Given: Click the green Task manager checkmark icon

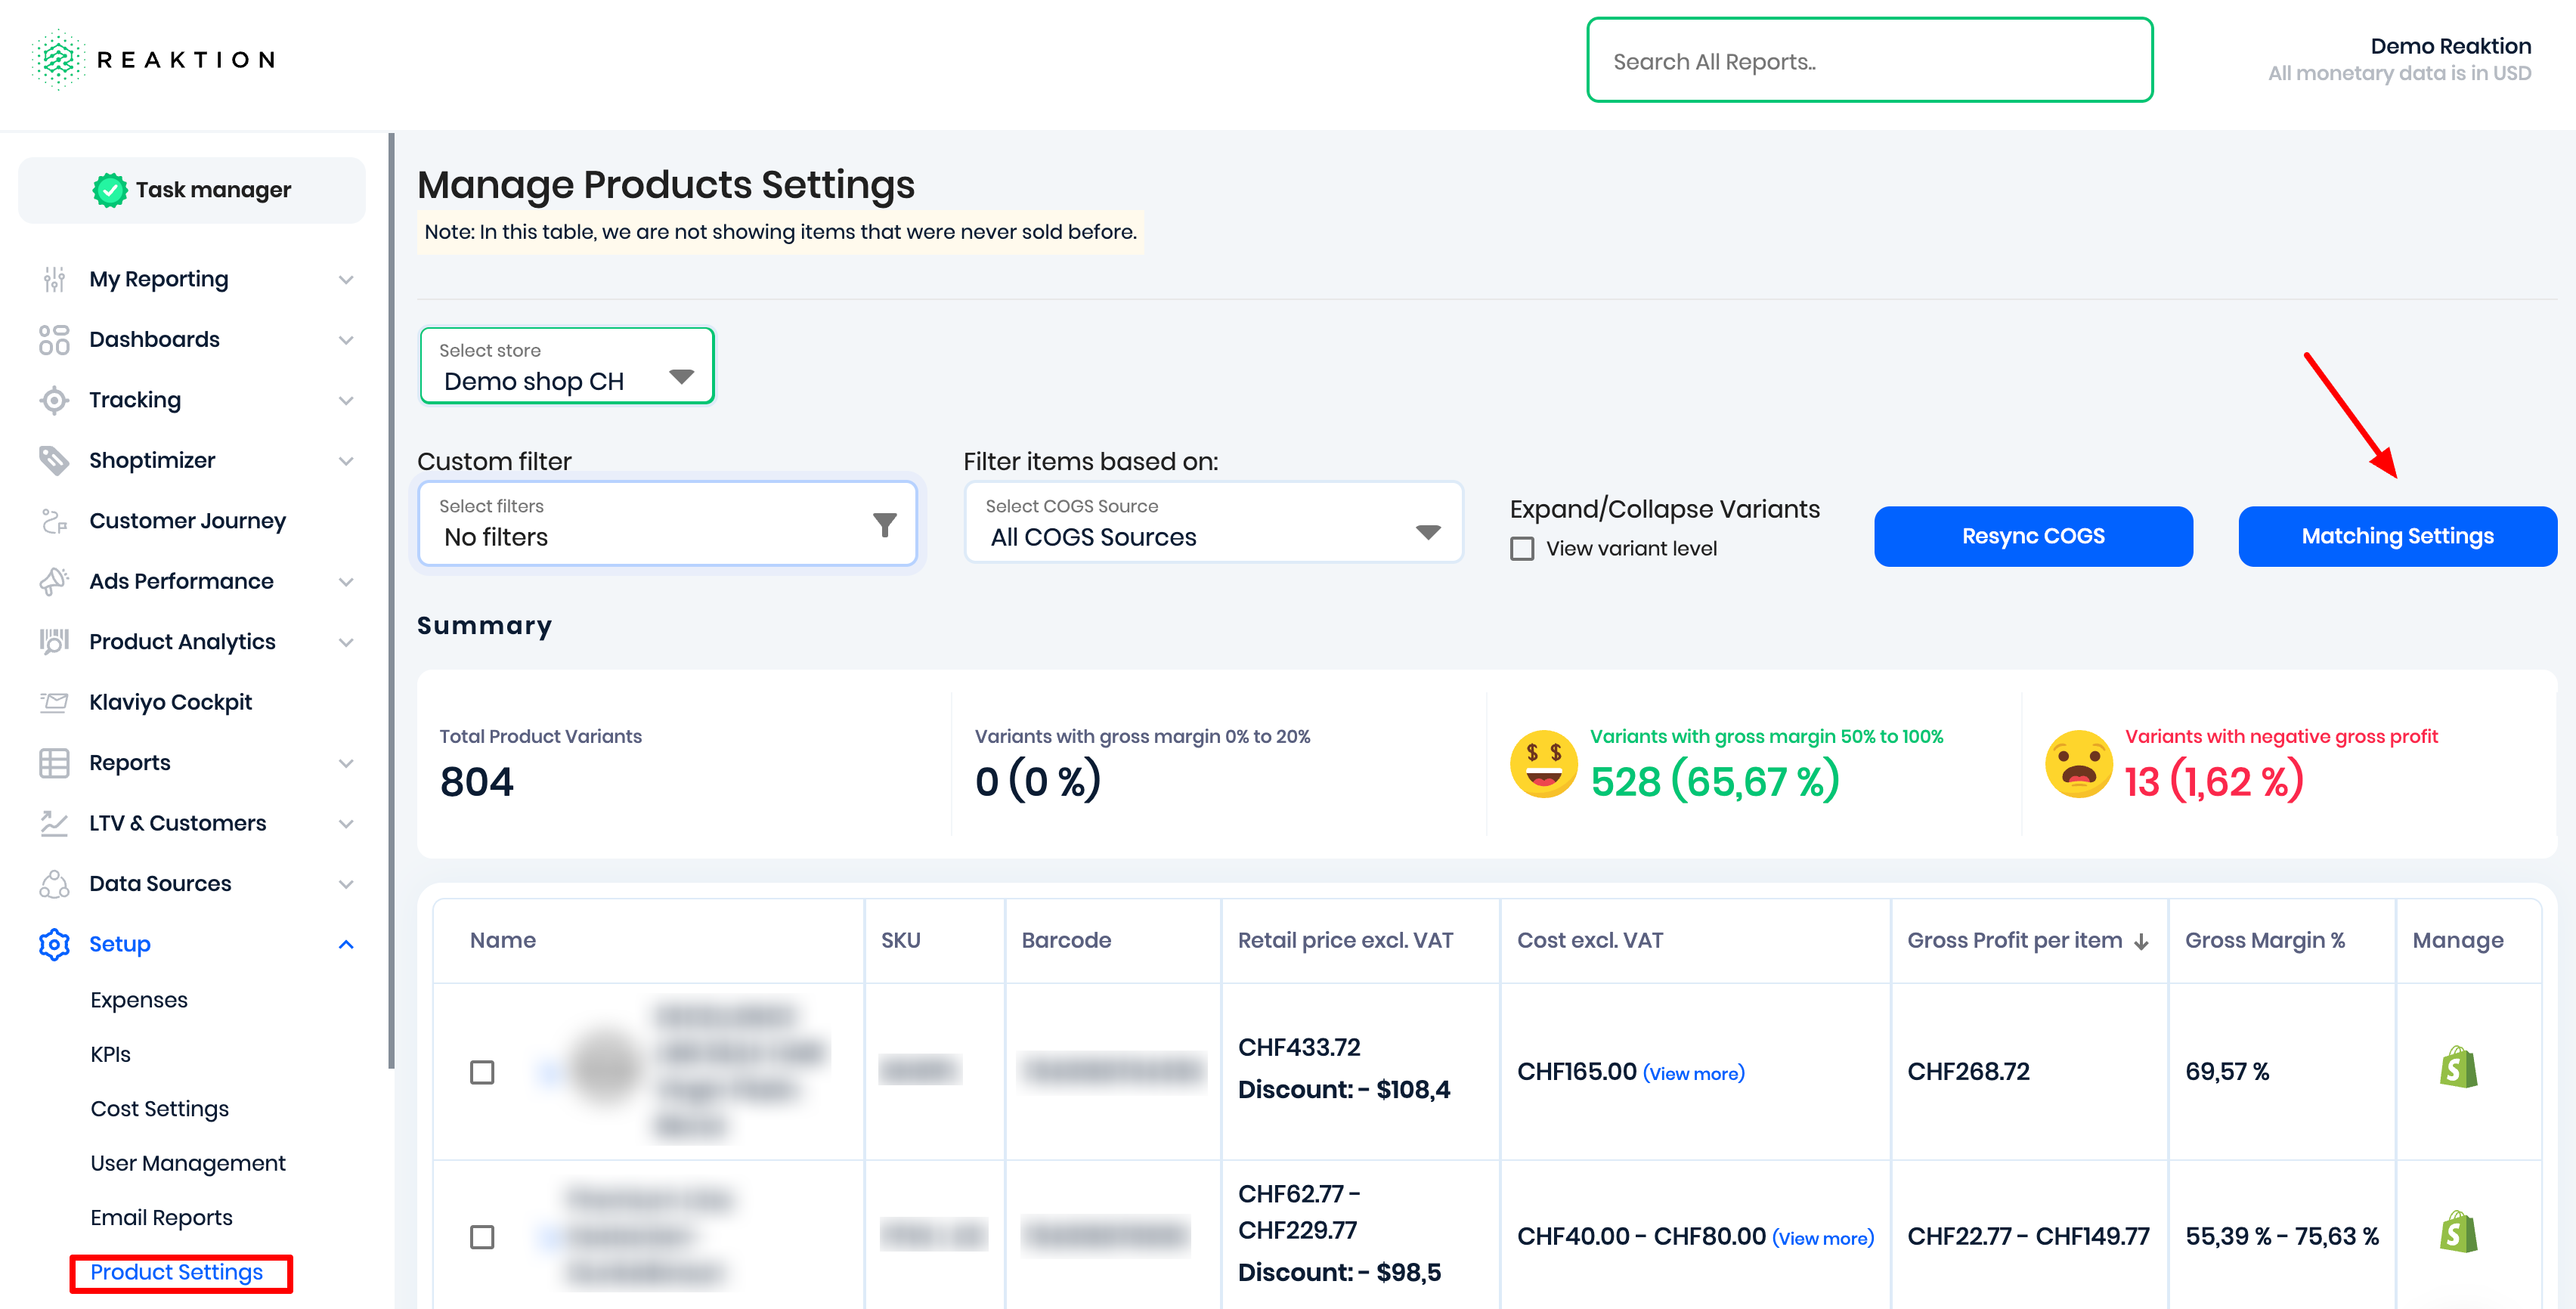Looking at the screenshot, I should pyautogui.click(x=110, y=190).
